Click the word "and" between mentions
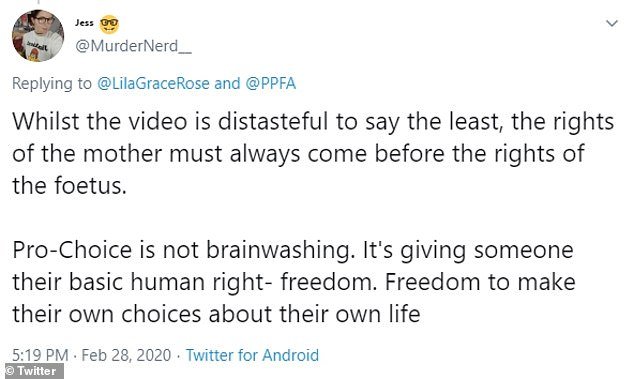 tap(227, 83)
